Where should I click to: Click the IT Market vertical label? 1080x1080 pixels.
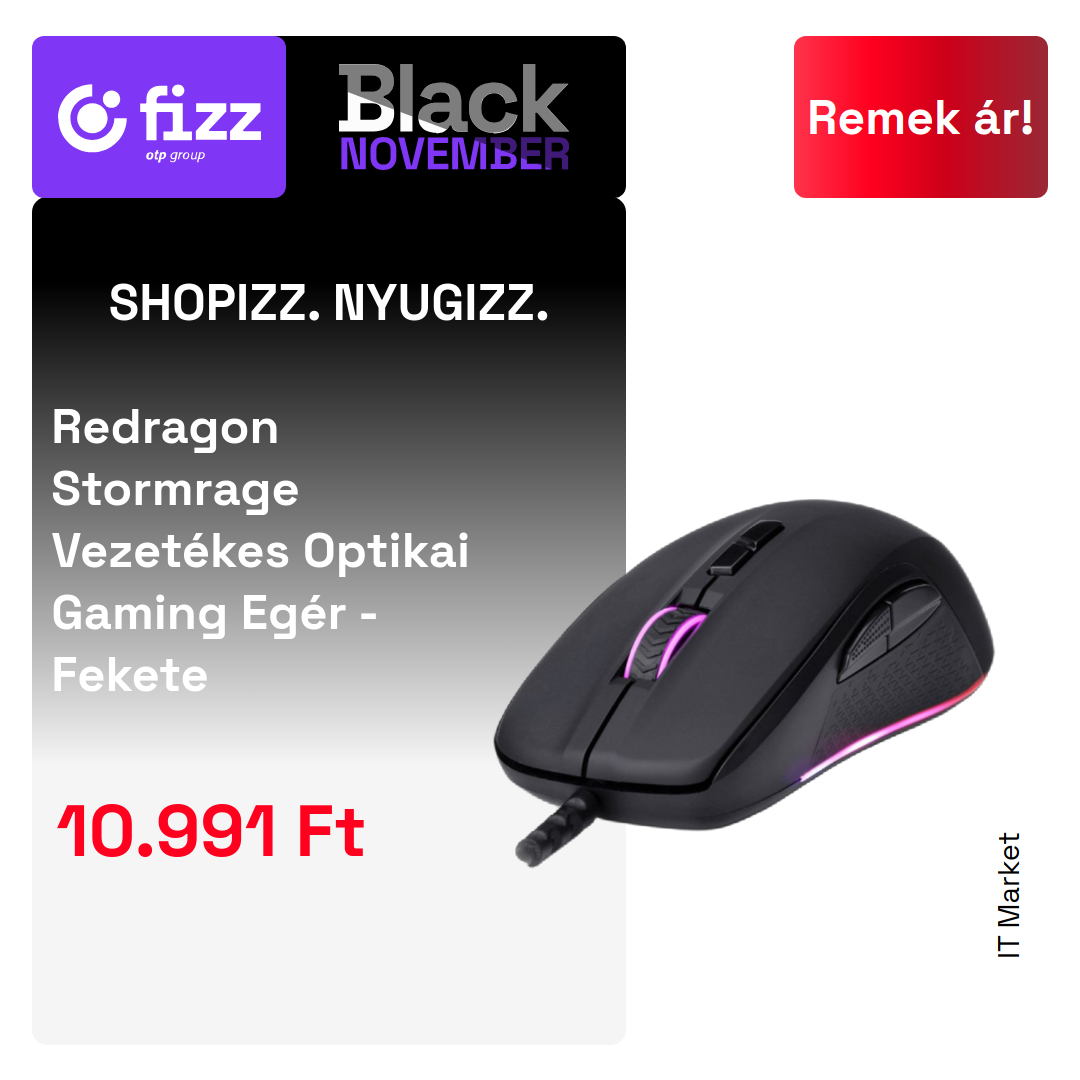1009,895
